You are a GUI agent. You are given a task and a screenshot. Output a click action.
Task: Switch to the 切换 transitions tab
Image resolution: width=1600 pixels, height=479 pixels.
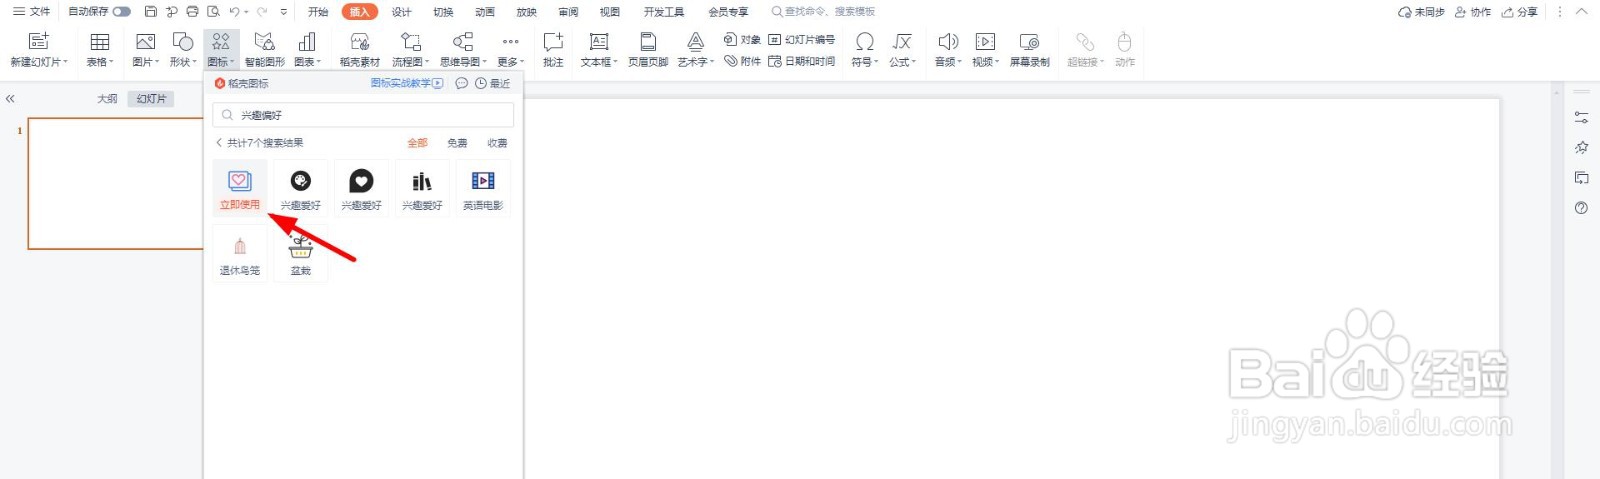[443, 12]
